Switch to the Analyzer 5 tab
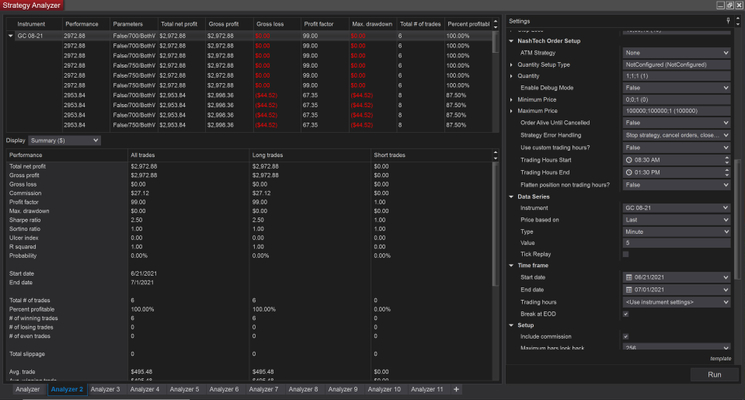The height and width of the screenshot is (400, 745). click(x=183, y=389)
